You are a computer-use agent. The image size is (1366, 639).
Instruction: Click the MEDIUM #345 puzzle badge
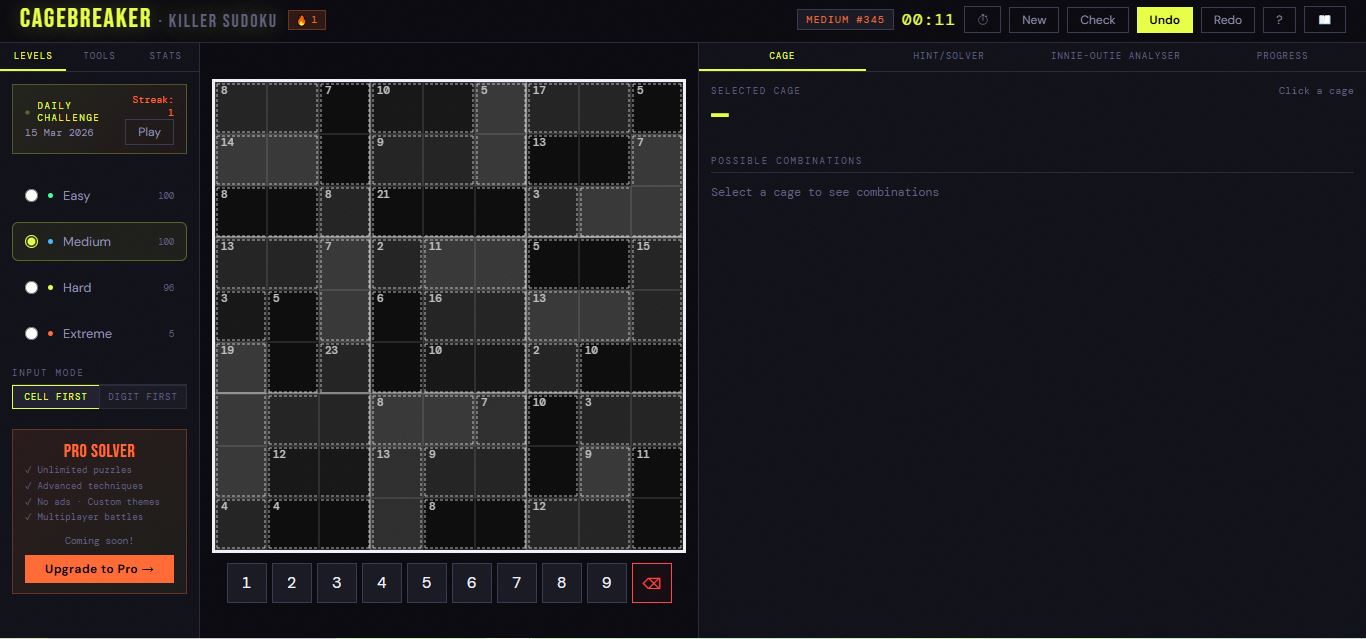tap(845, 20)
